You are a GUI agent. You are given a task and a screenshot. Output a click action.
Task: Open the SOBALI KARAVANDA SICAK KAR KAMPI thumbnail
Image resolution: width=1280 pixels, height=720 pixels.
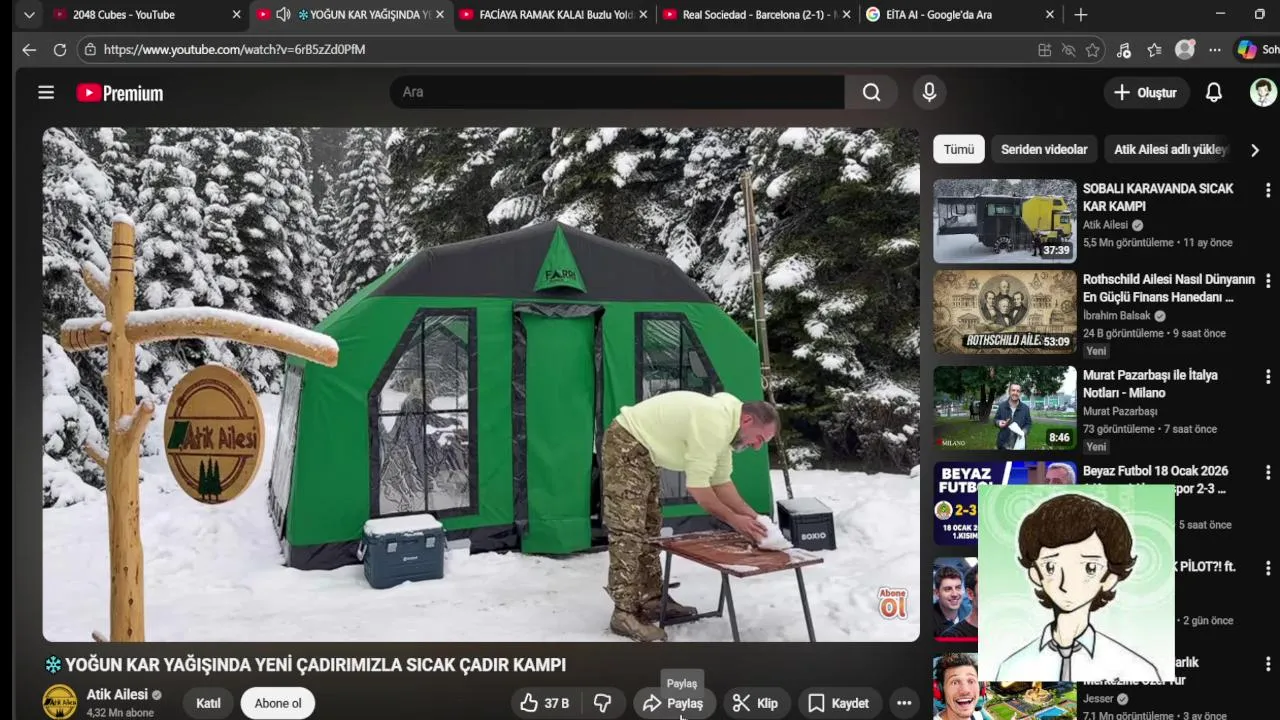(1005, 221)
